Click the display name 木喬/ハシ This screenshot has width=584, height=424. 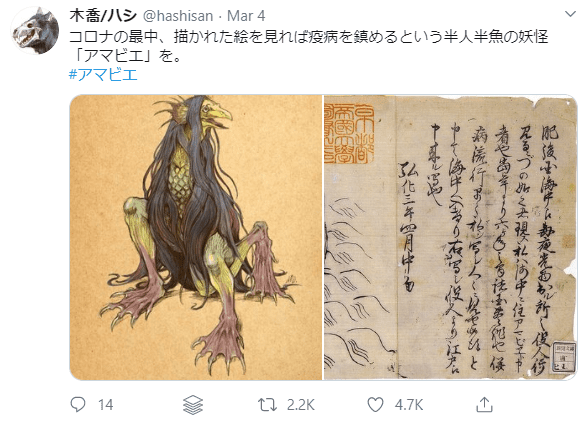pos(103,16)
